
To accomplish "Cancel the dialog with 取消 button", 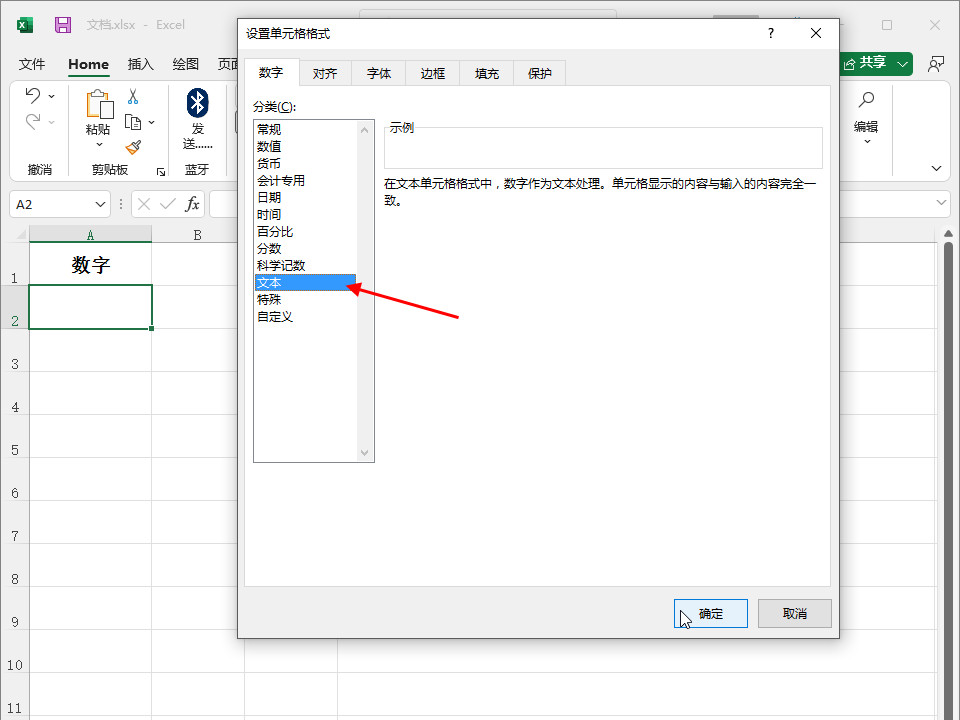I will tap(795, 613).
